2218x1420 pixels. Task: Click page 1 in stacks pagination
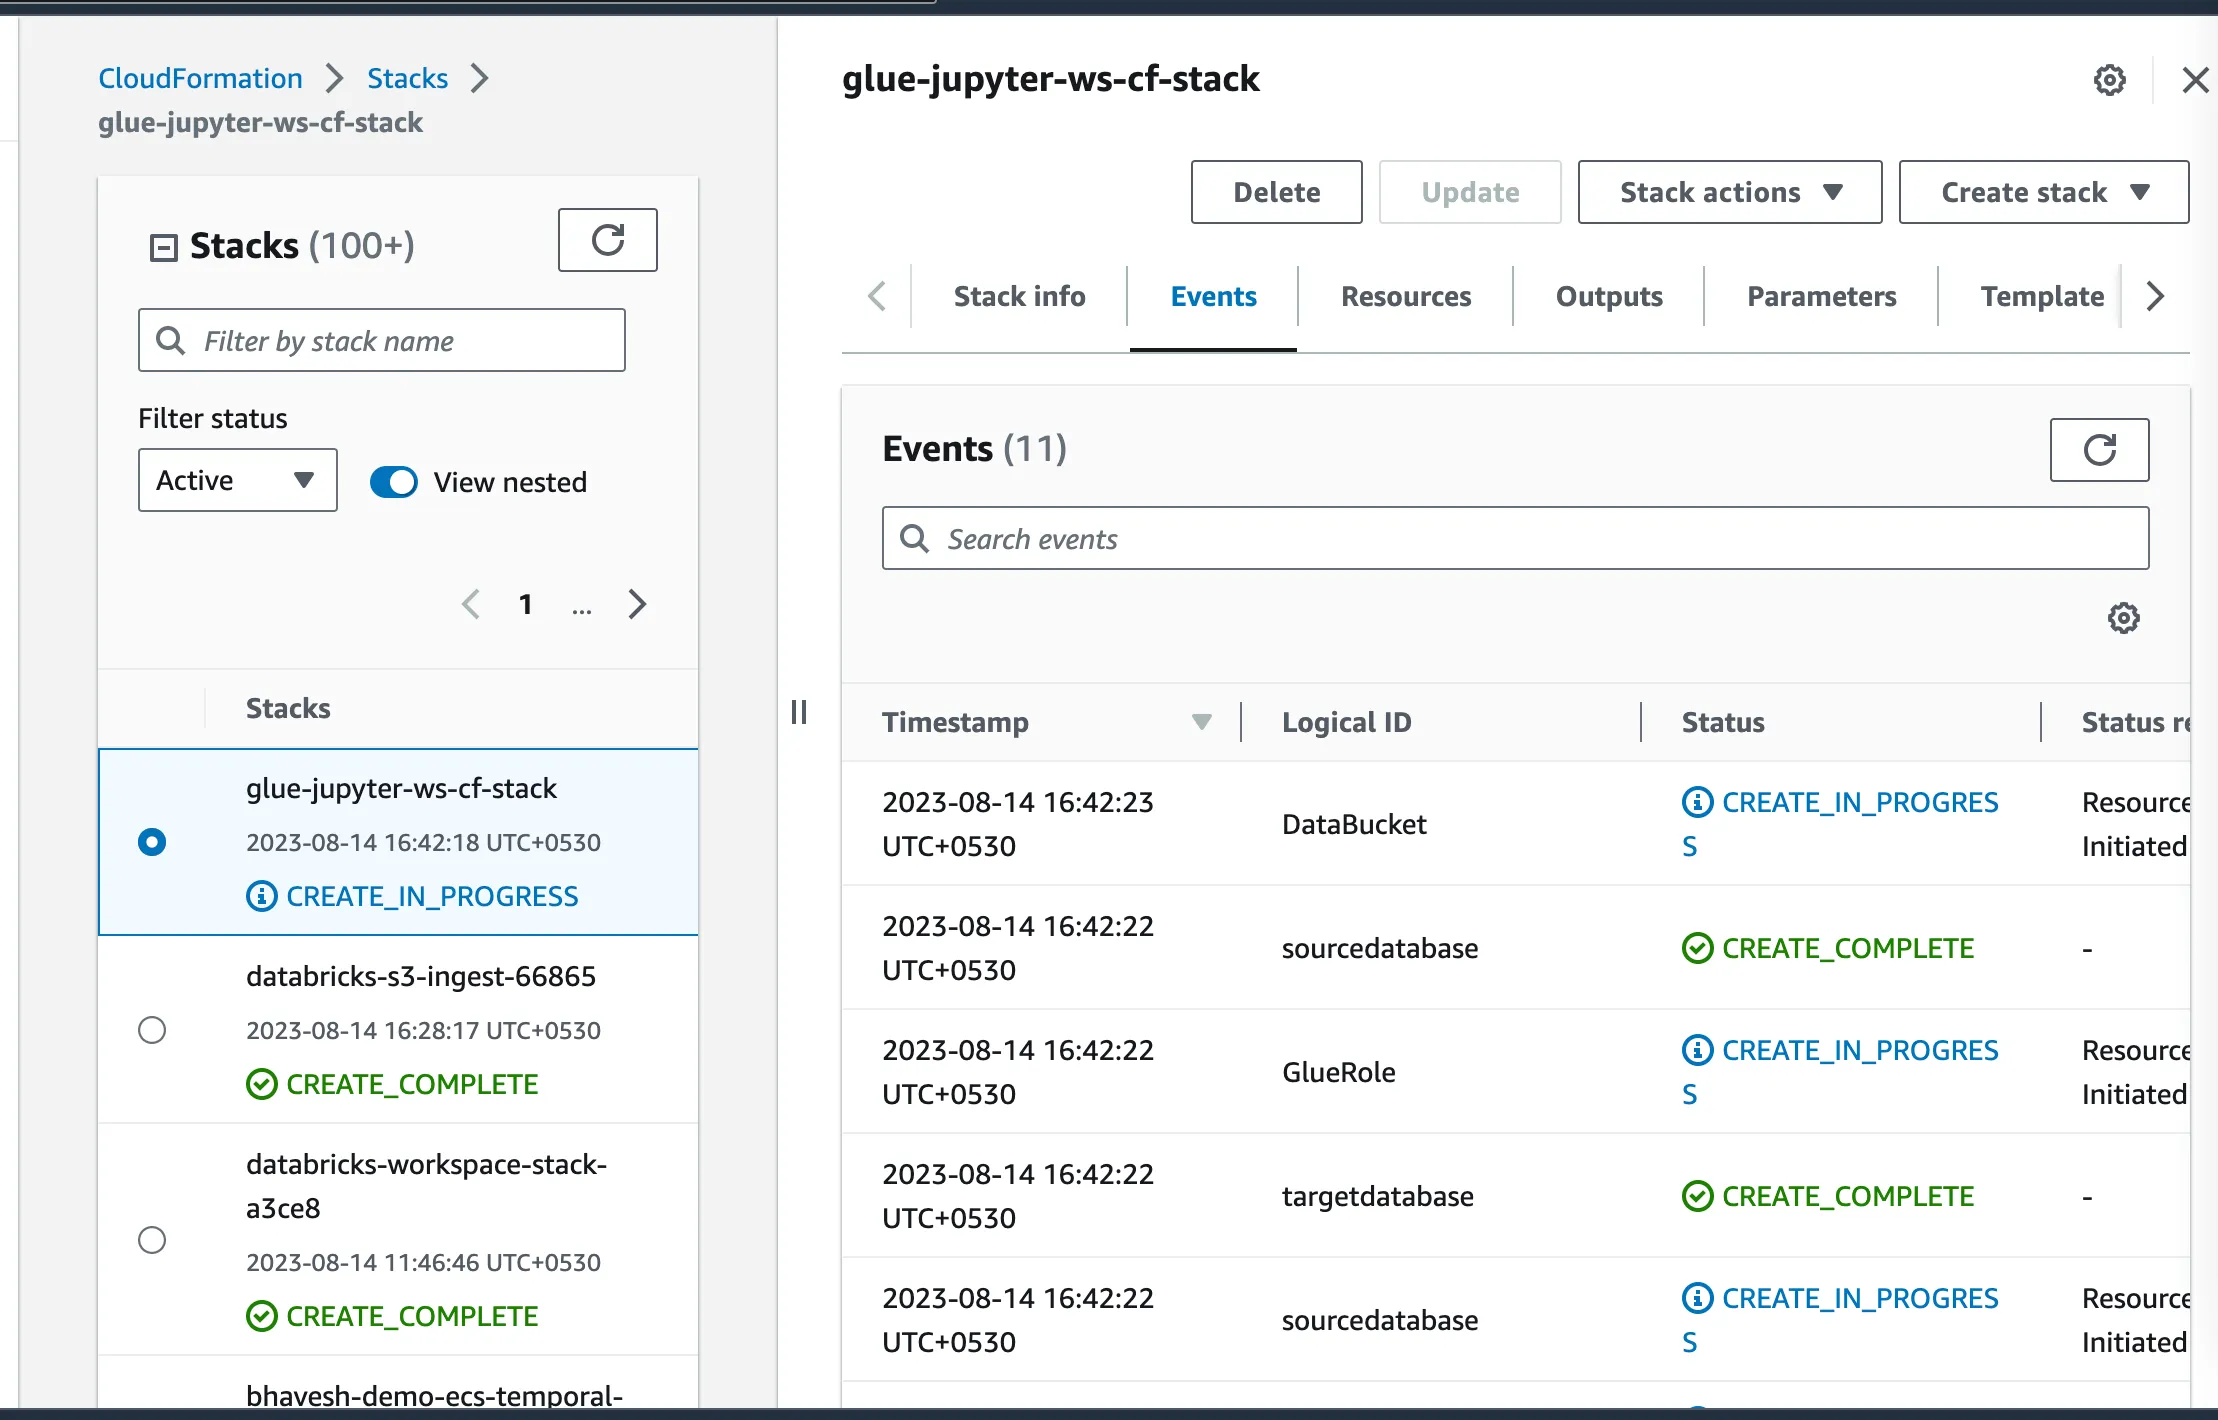[526, 604]
